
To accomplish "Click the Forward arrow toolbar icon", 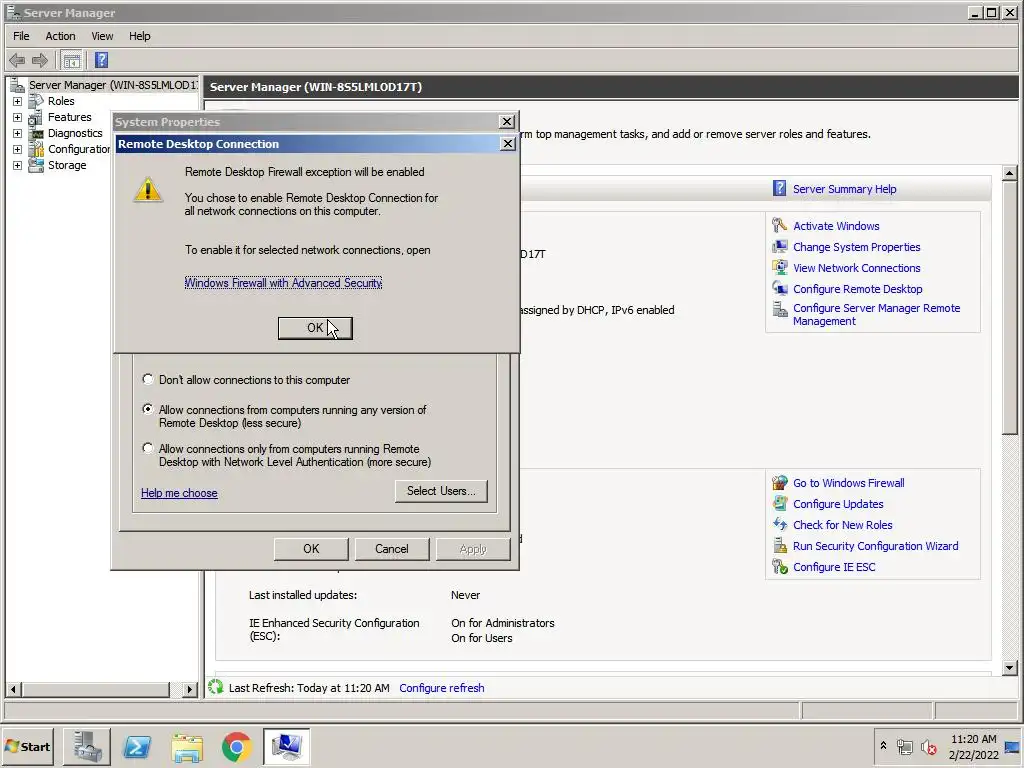I will [40, 61].
